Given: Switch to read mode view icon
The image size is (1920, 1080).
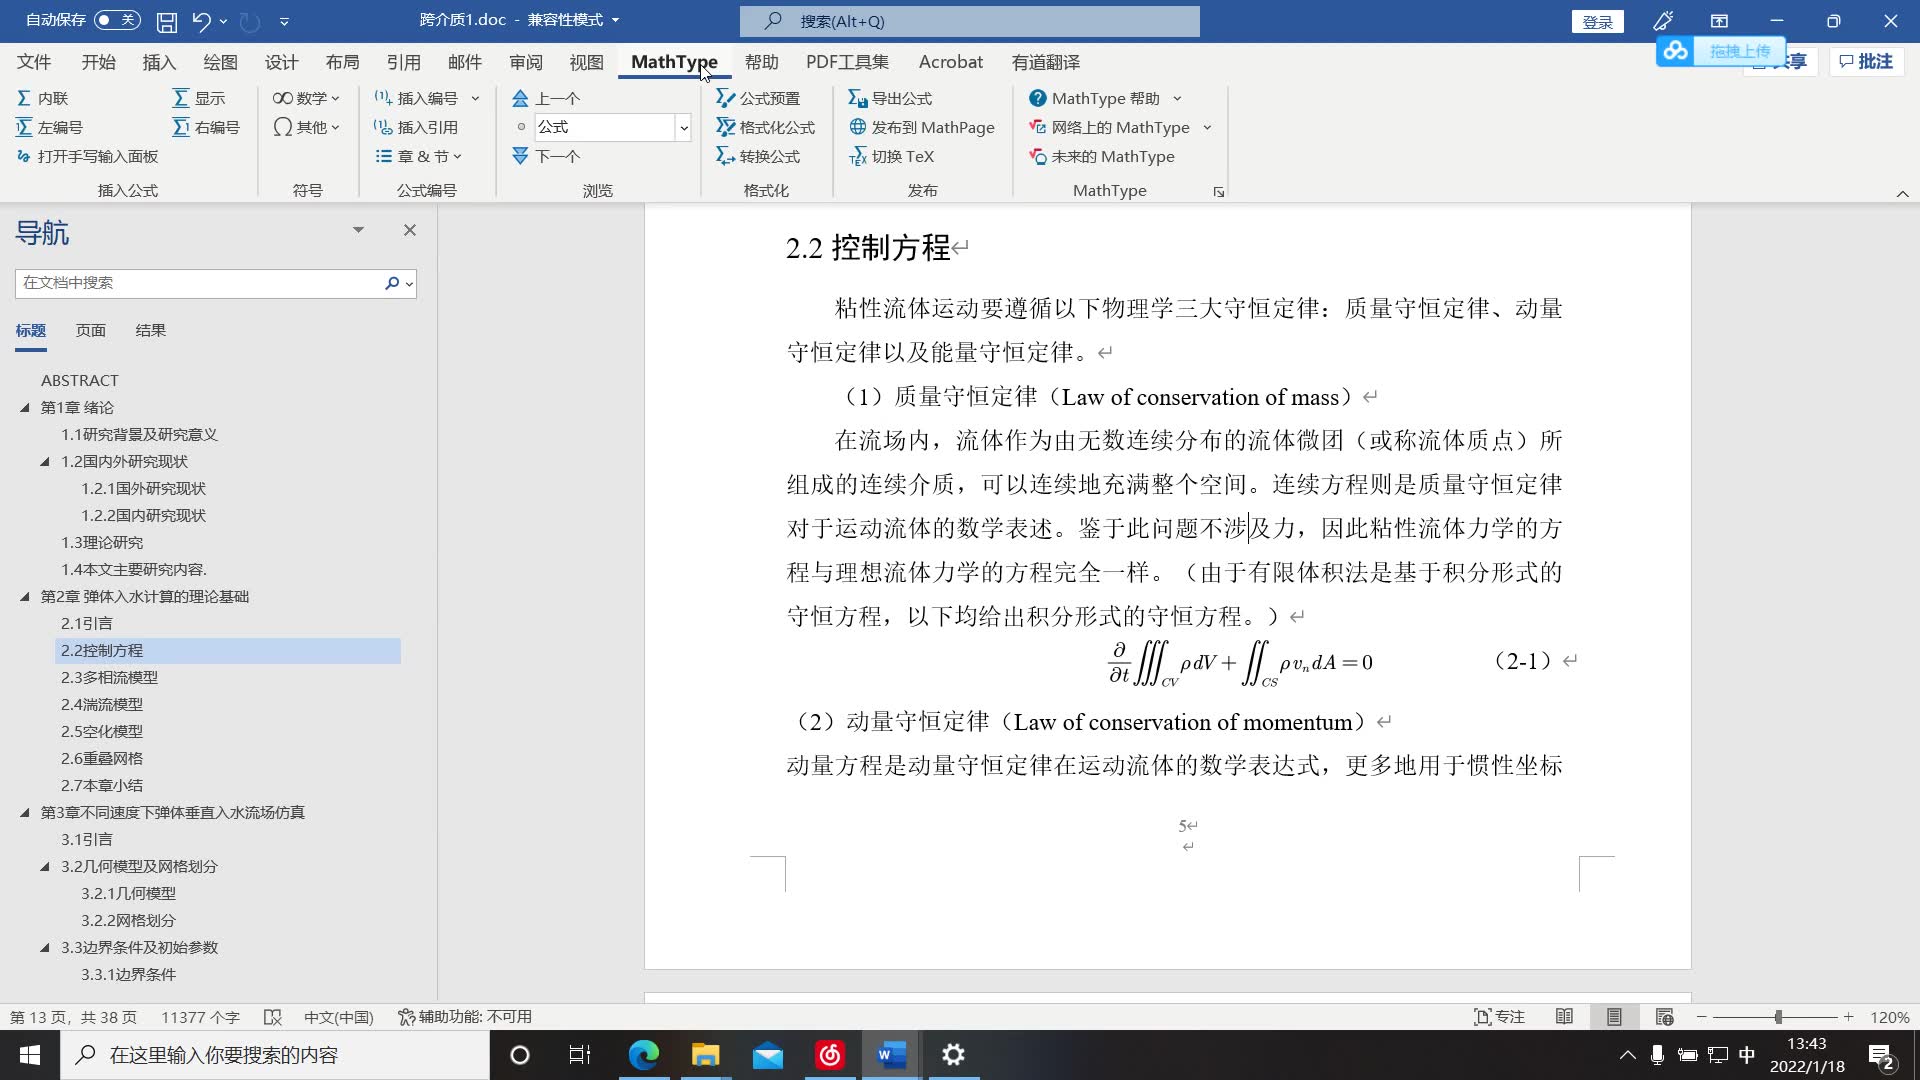Looking at the screenshot, I should click(x=1564, y=1017).
